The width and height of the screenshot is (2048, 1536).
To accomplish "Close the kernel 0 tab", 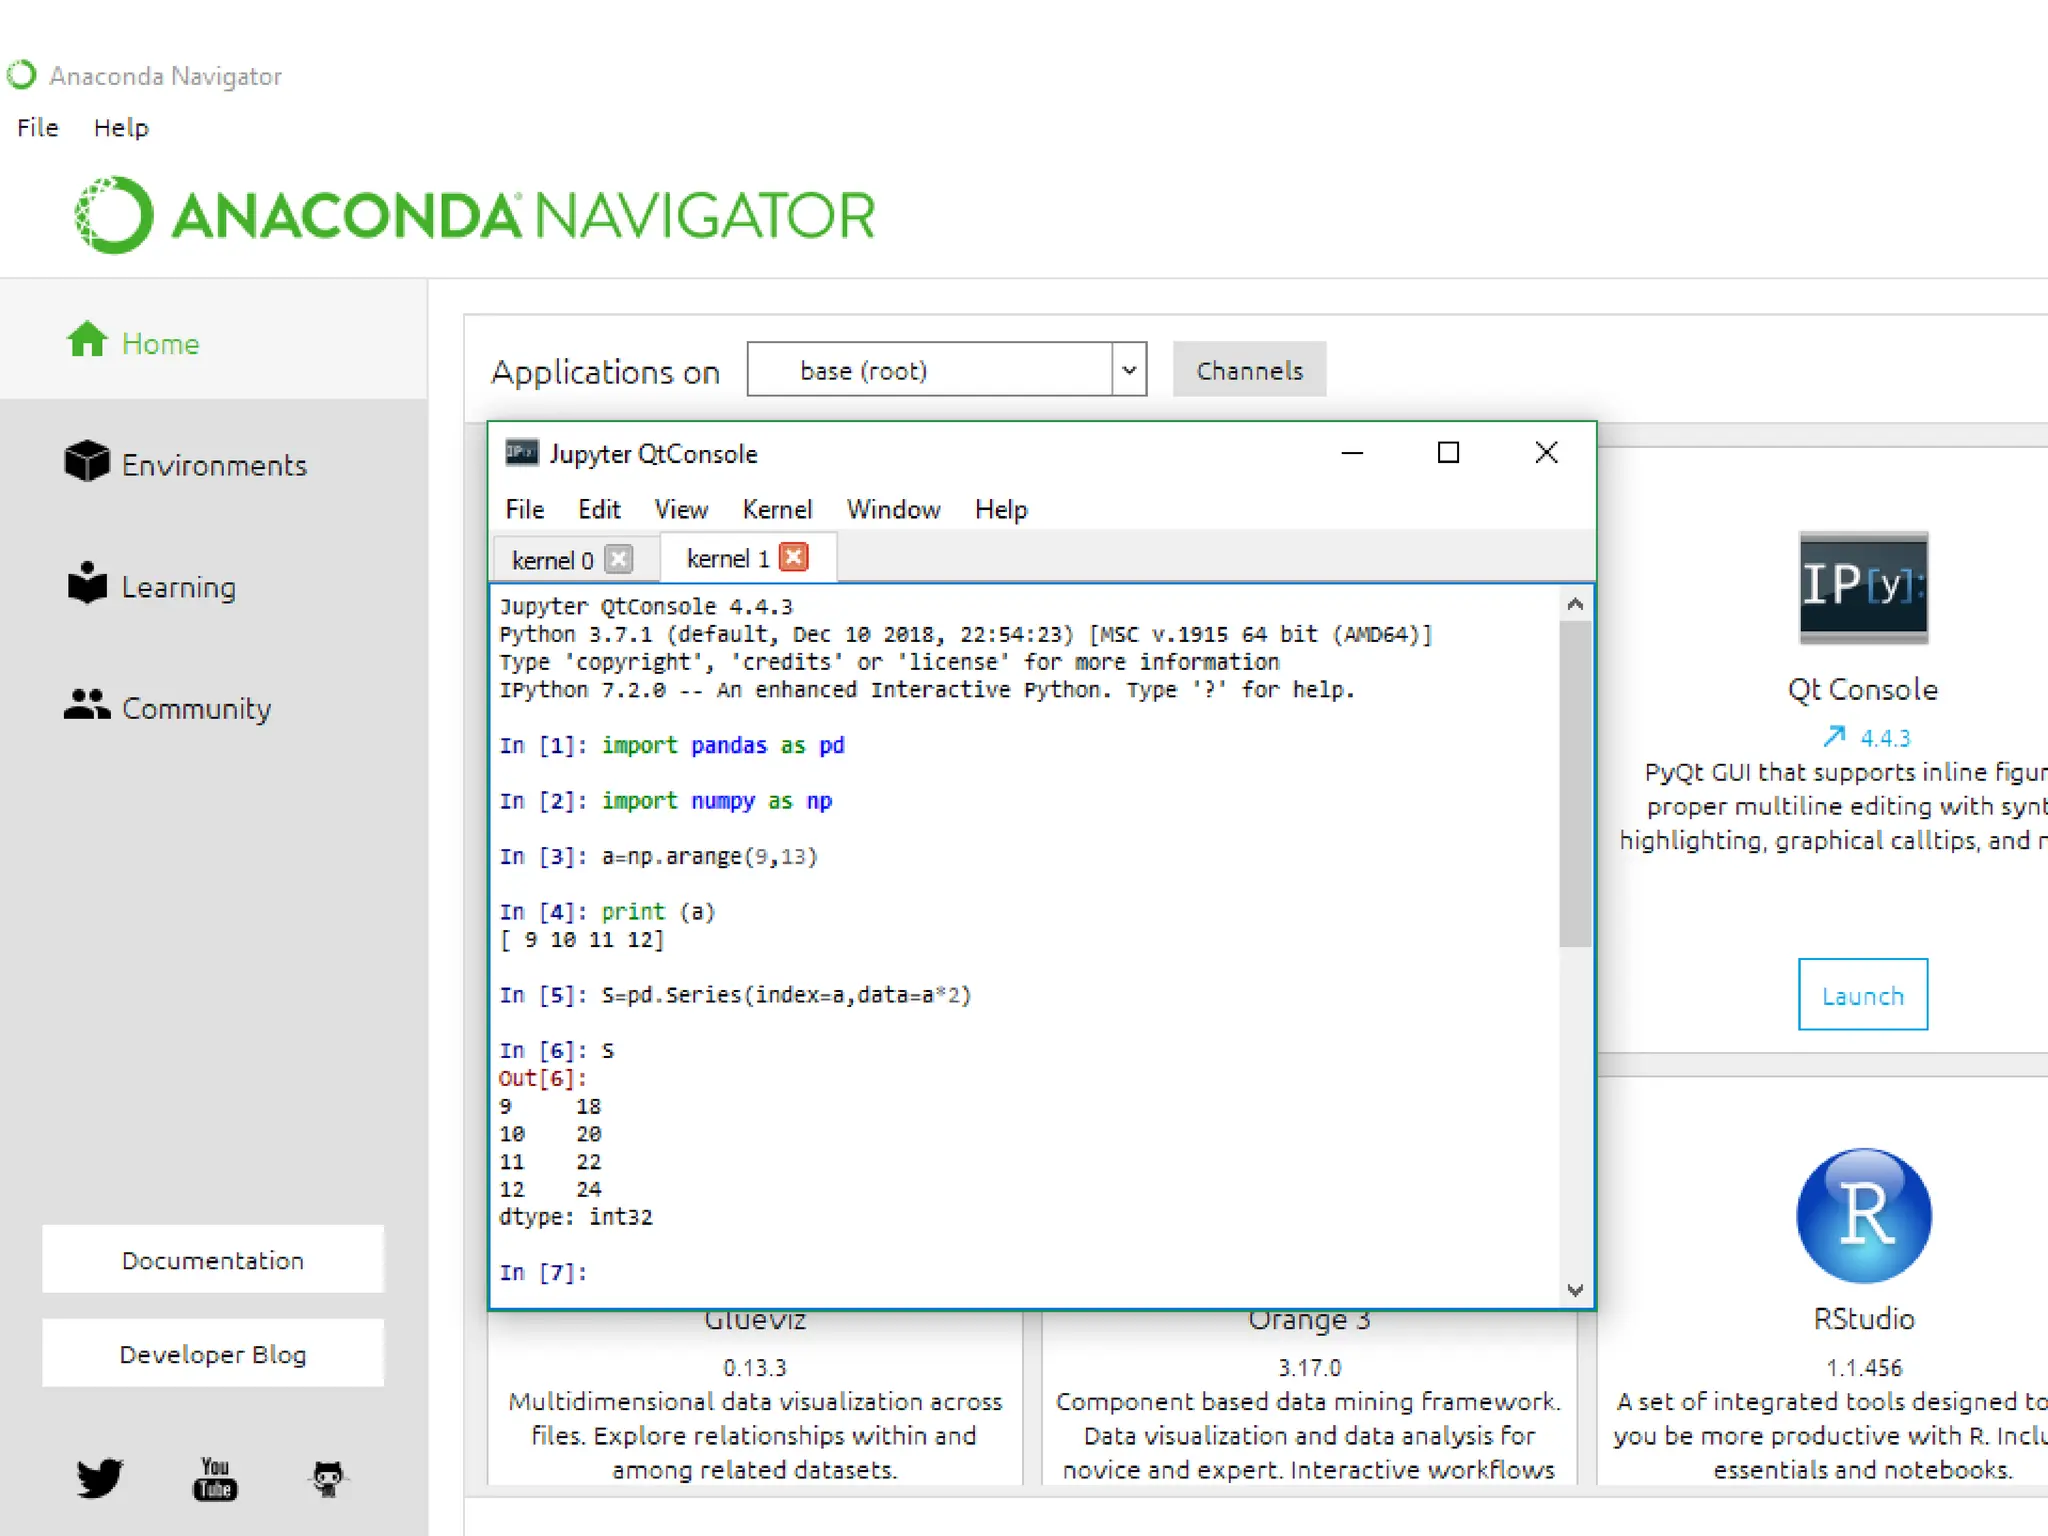I will 619,559.
